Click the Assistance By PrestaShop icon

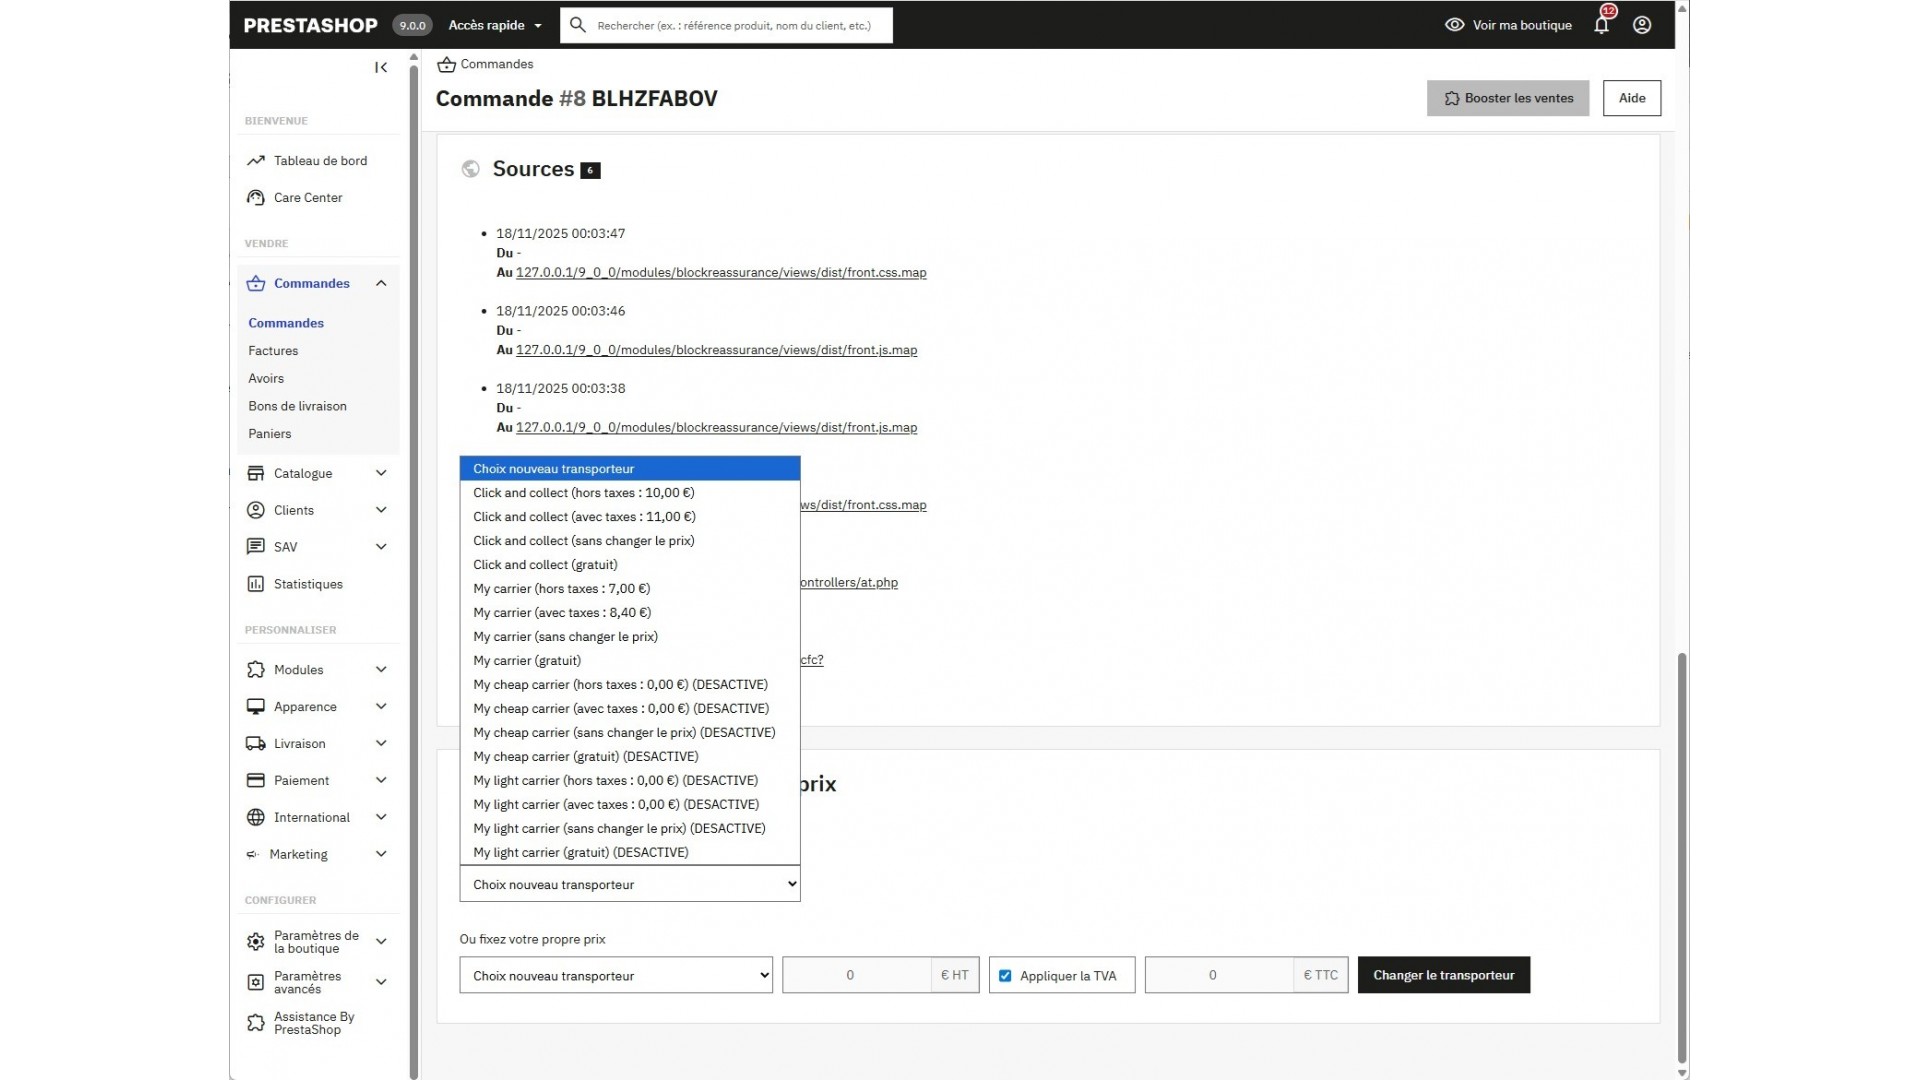(256, 1023)
